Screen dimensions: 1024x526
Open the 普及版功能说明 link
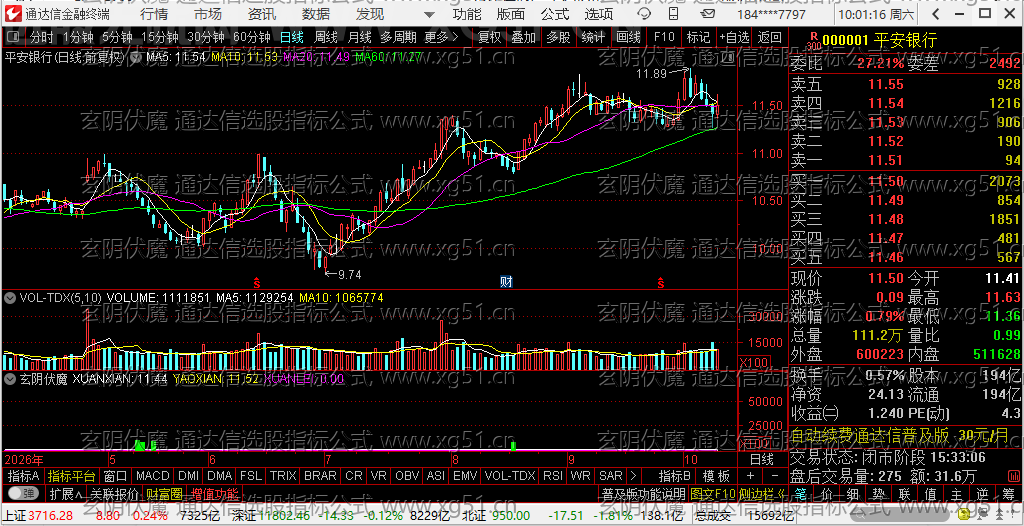point(643,493)
